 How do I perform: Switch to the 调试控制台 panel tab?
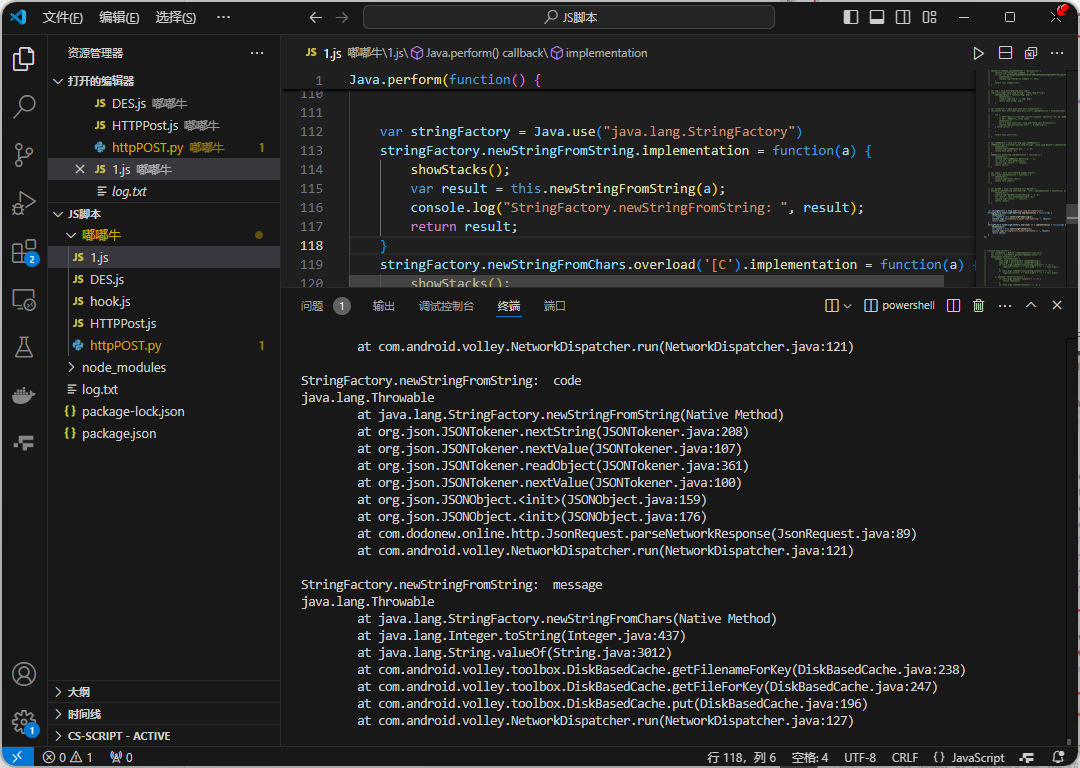point(446,306)
